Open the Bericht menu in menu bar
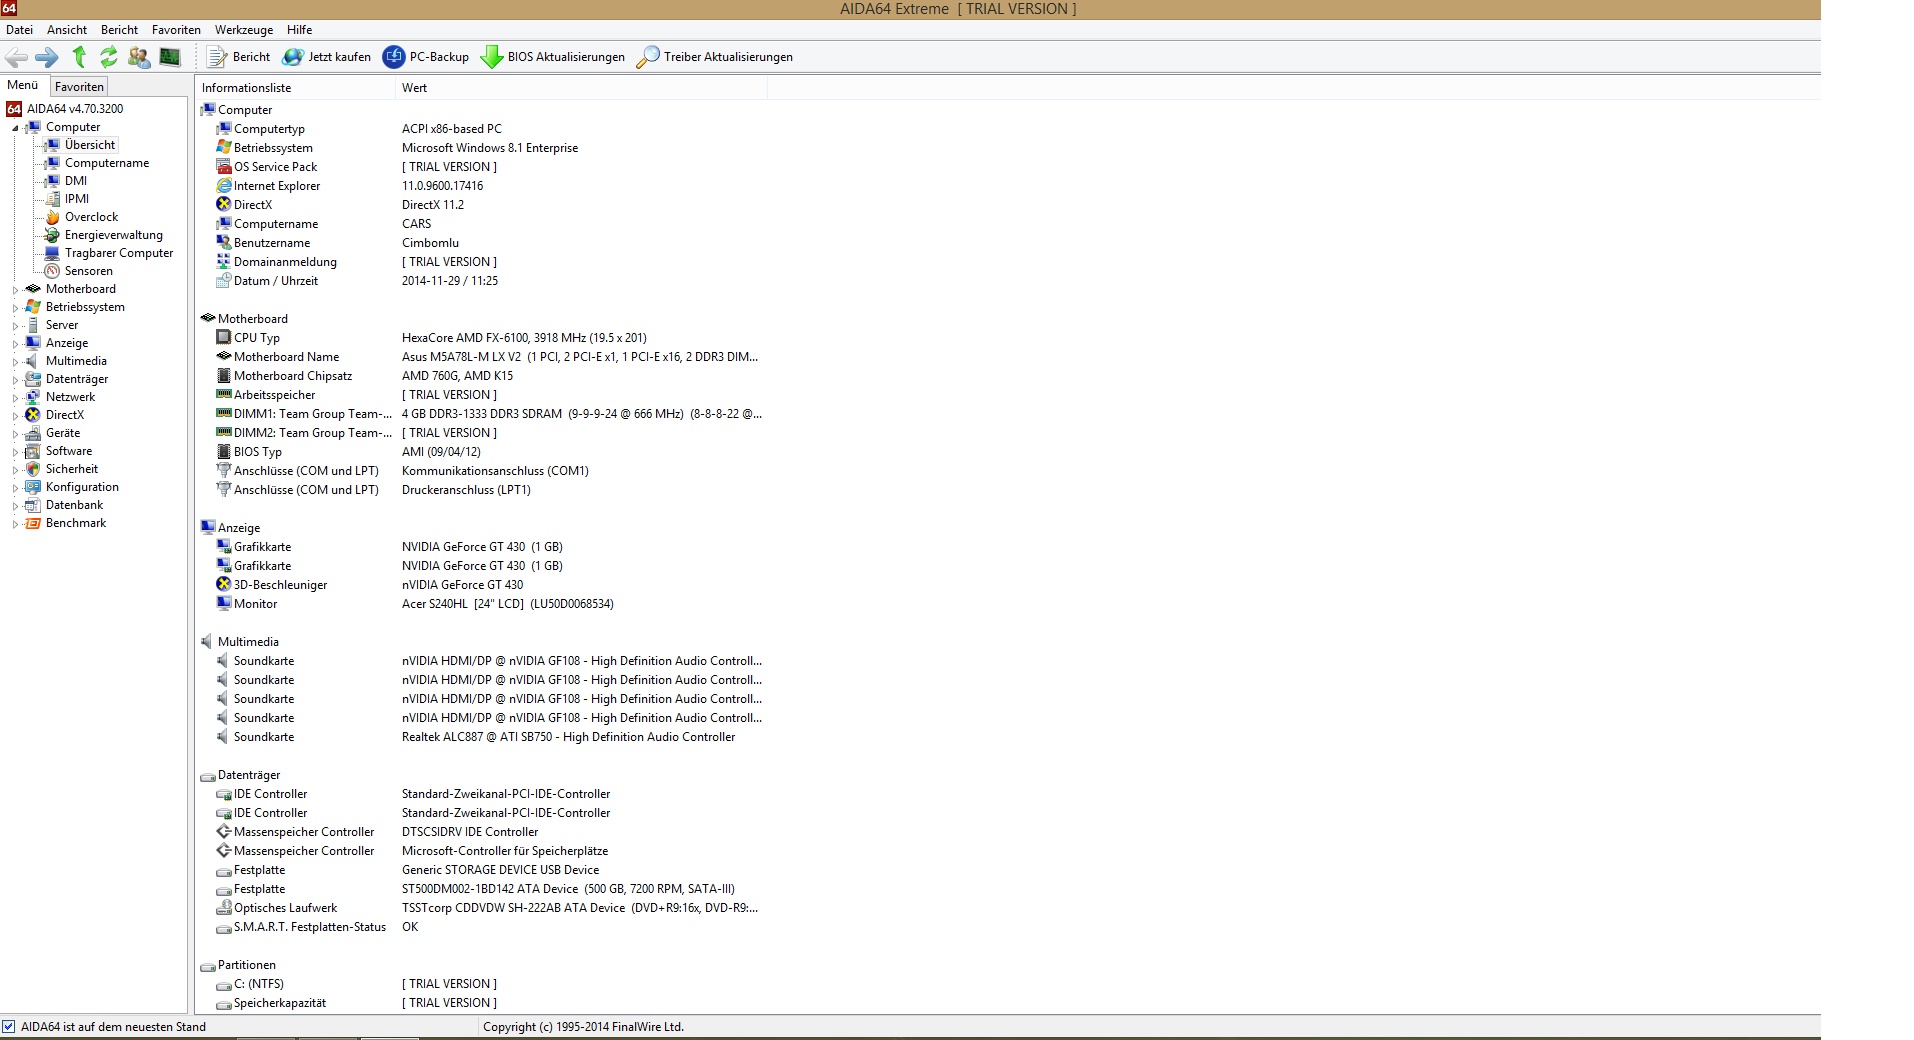1914x1040 pixels. 119,30
